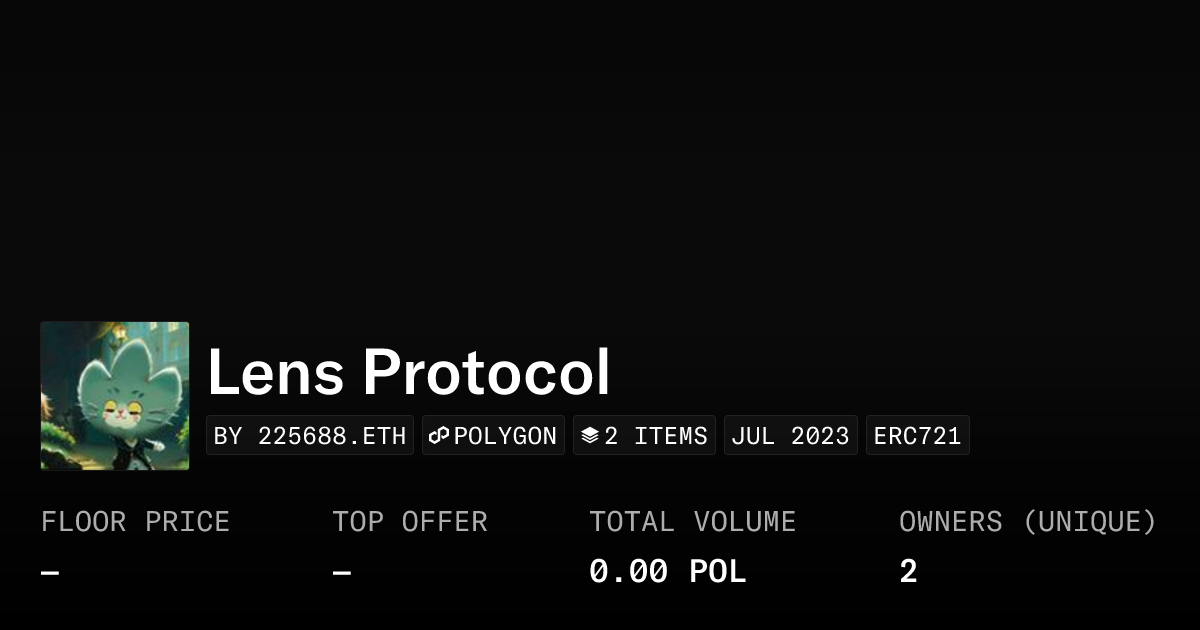Screen dimensions: 1200x630
Task: Select the dash under Top Offer
Action: pyautogui.click(x=341, y=573)
